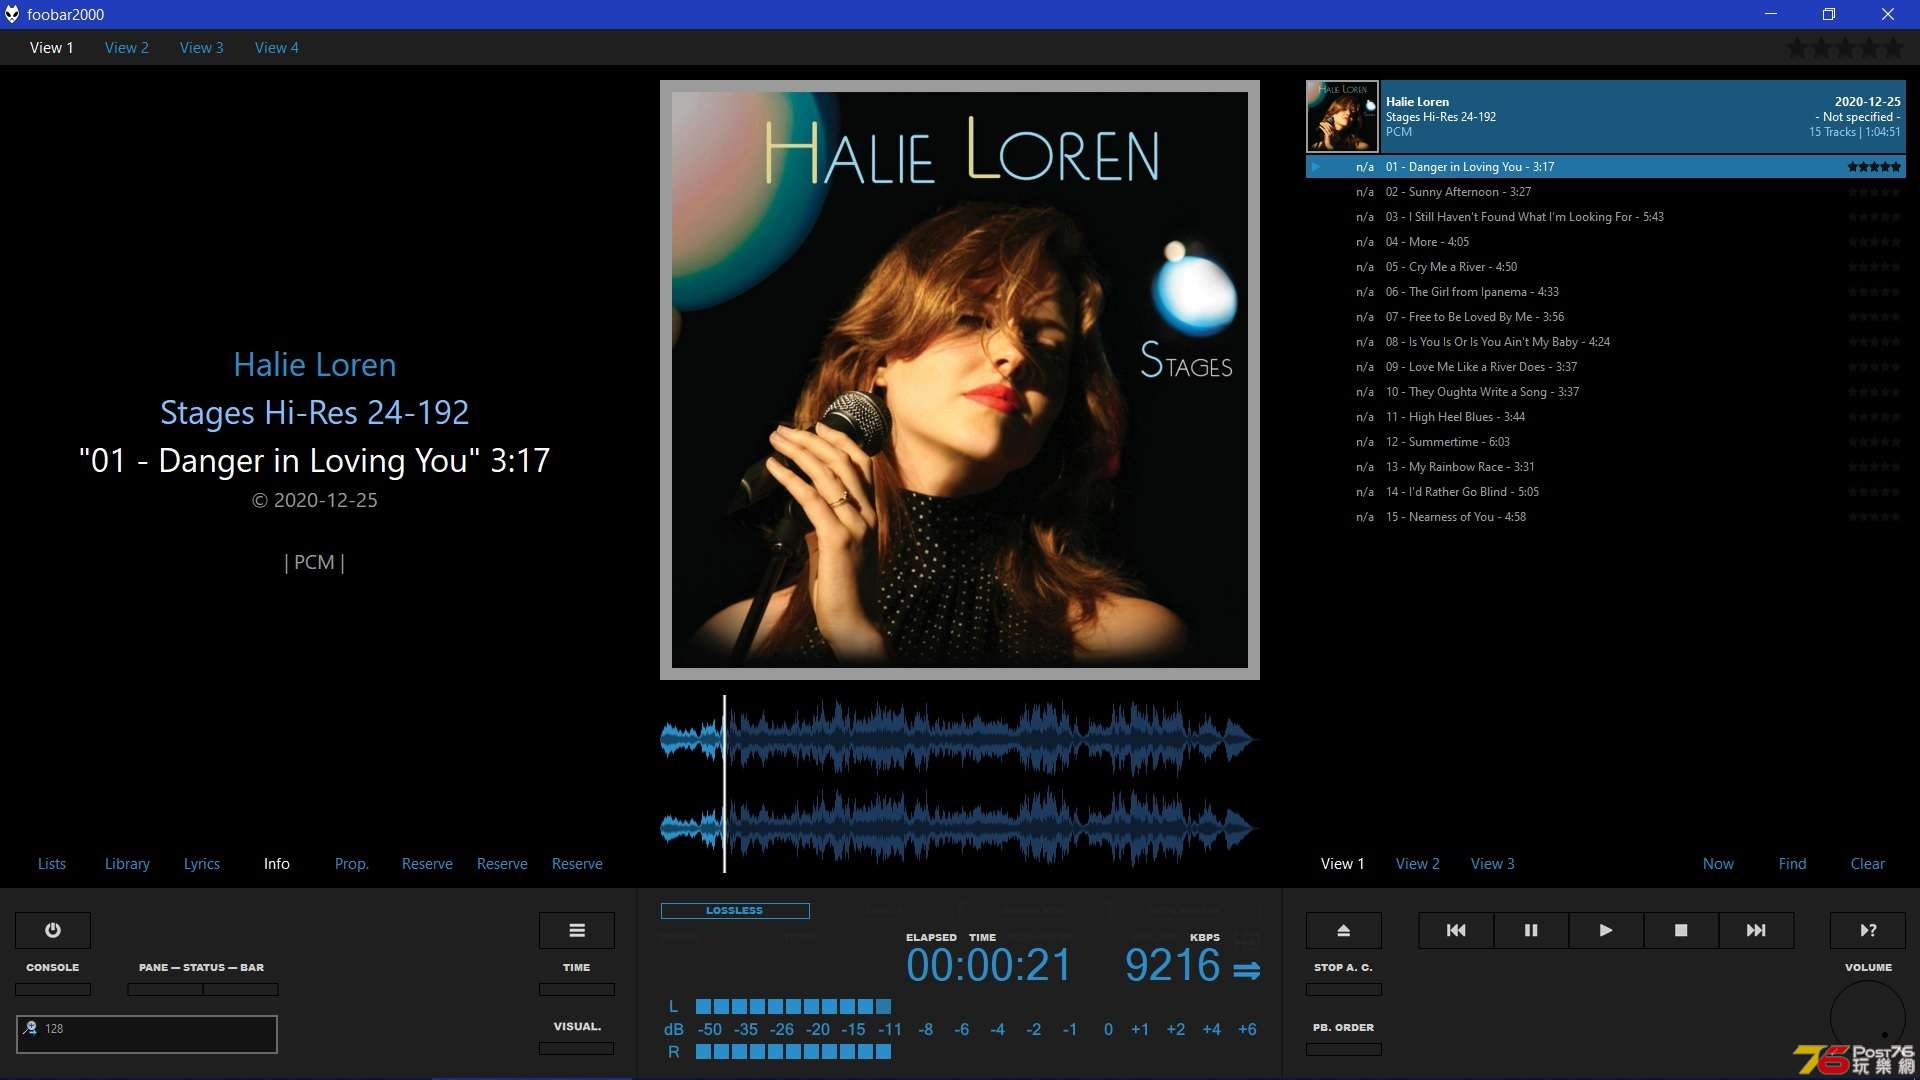
Task: Switch playlist to View 3
Action: (x=1493, y=863)
